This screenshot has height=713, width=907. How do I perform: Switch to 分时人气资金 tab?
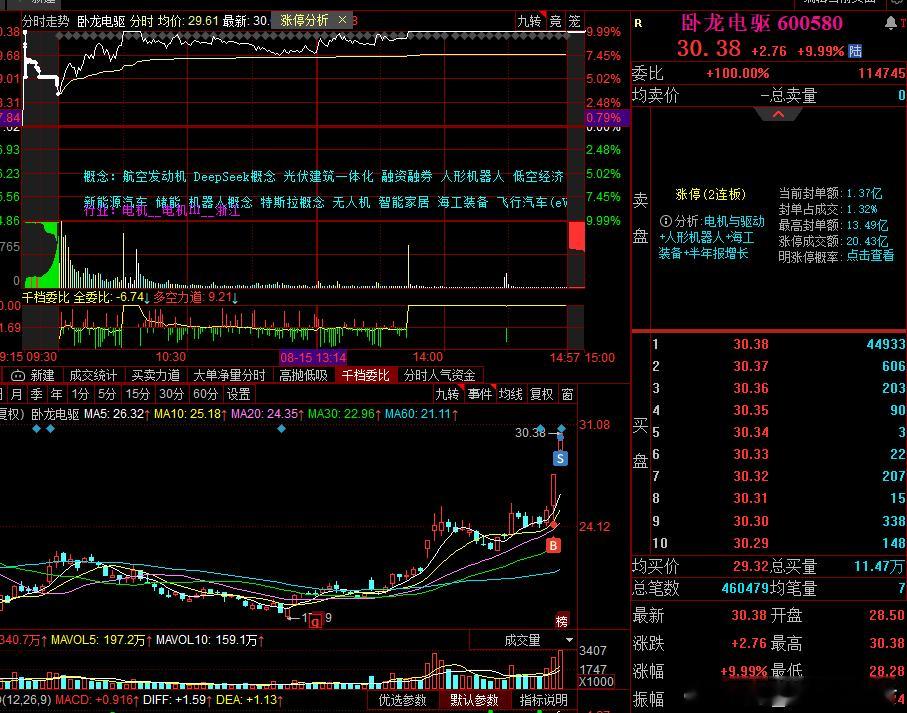click(440, 376)
